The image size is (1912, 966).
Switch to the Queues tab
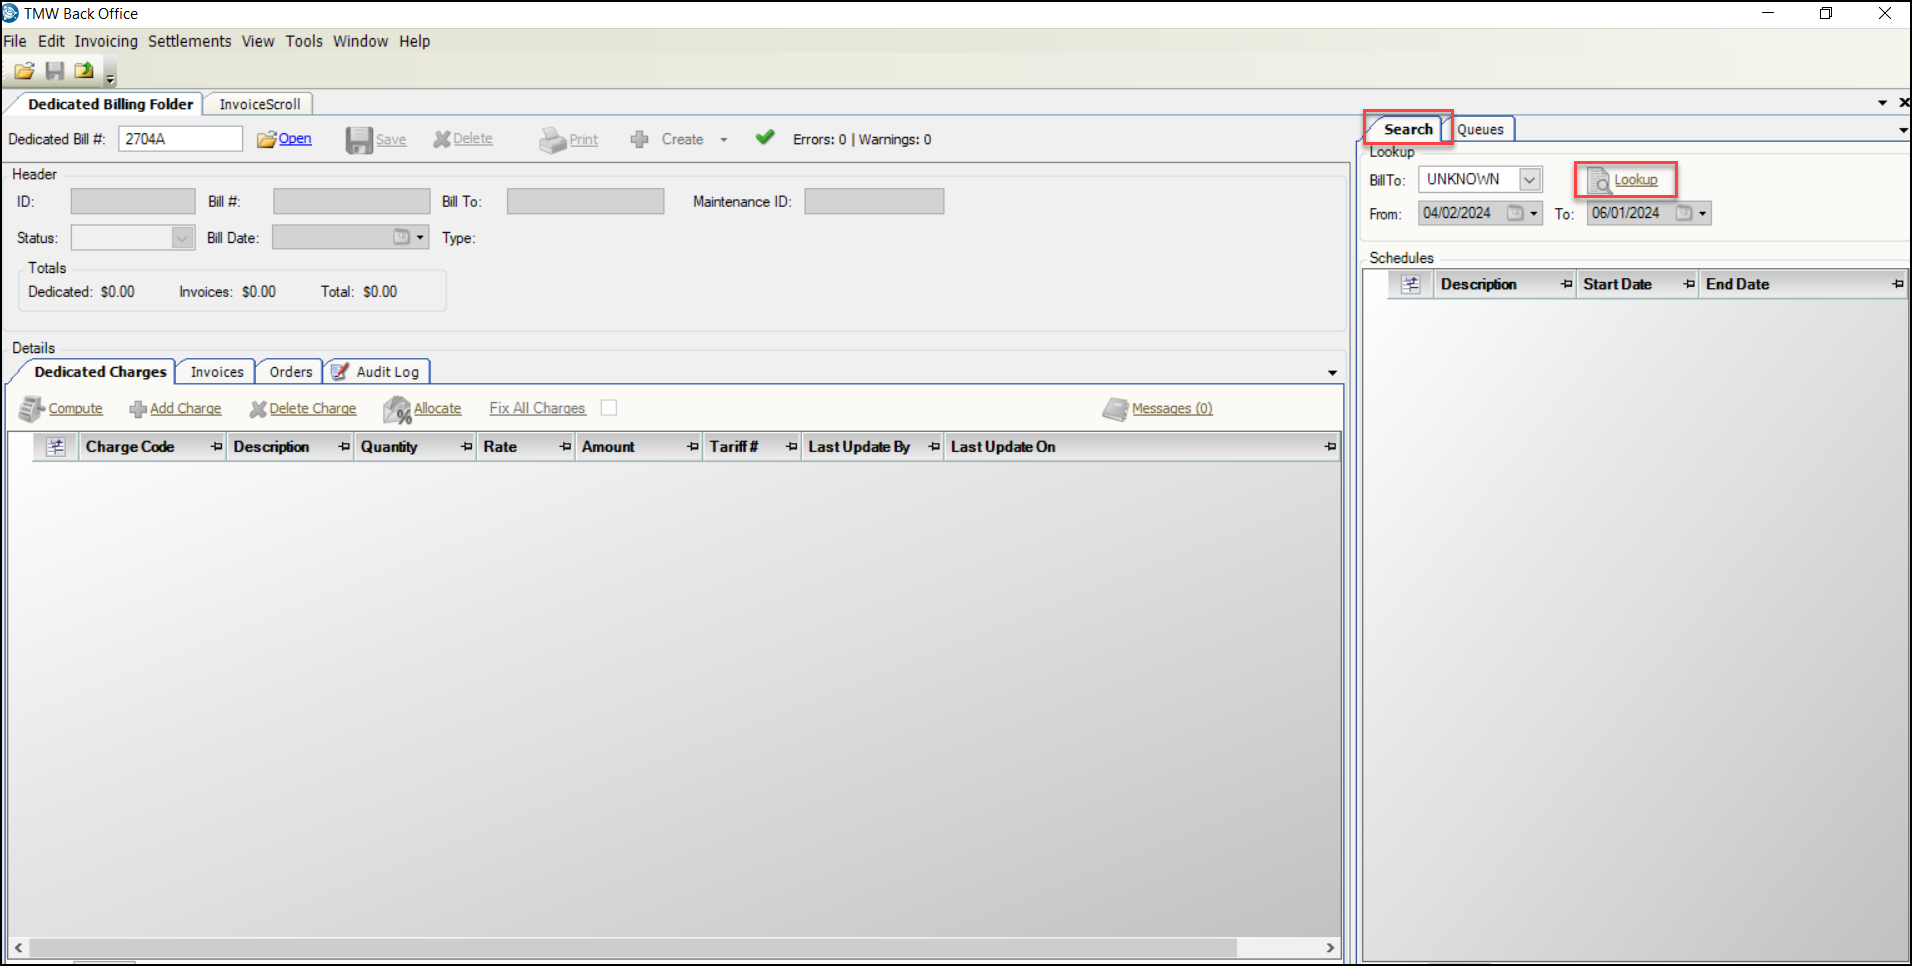(x=1480, y=130)
